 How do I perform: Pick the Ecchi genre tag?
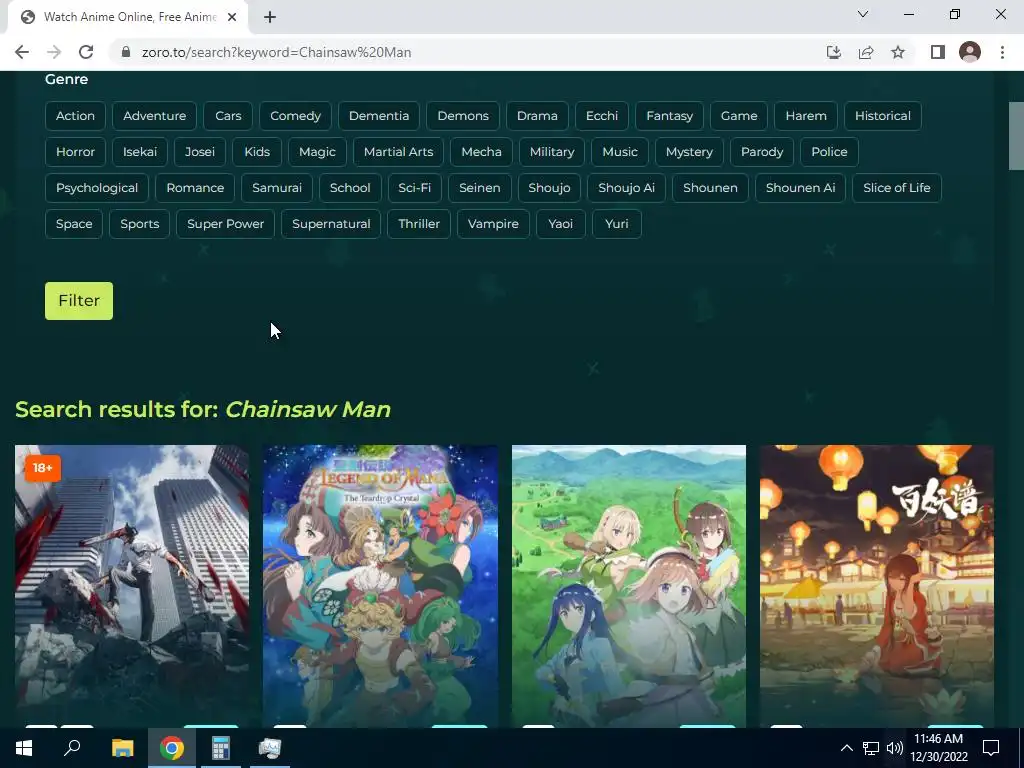[601, 116]
